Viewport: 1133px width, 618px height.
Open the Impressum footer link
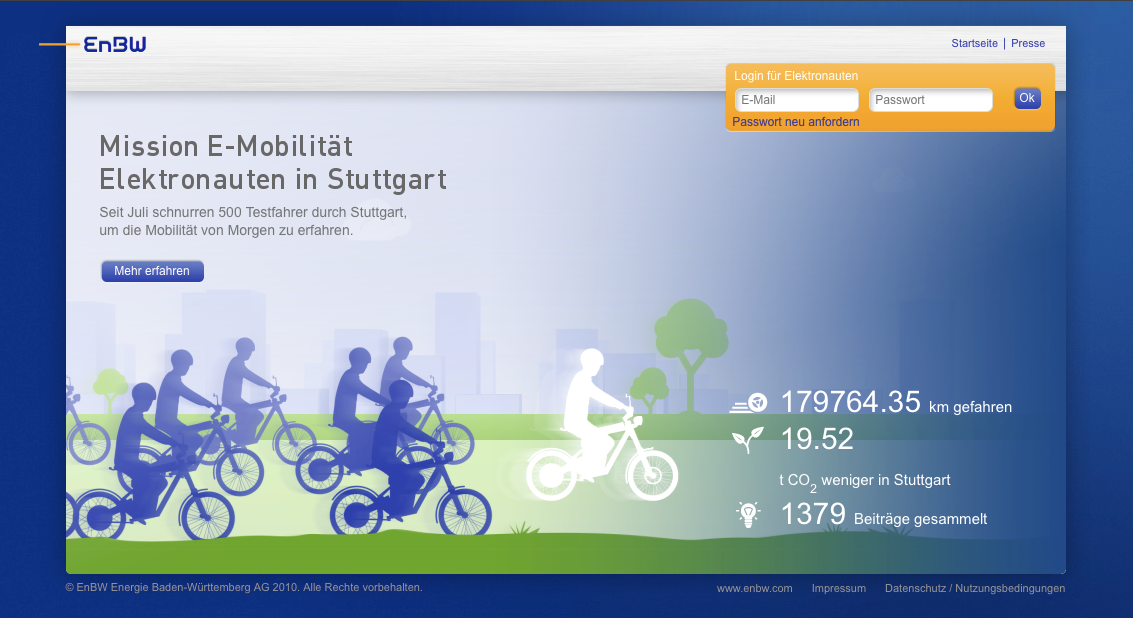pos(838,588)
